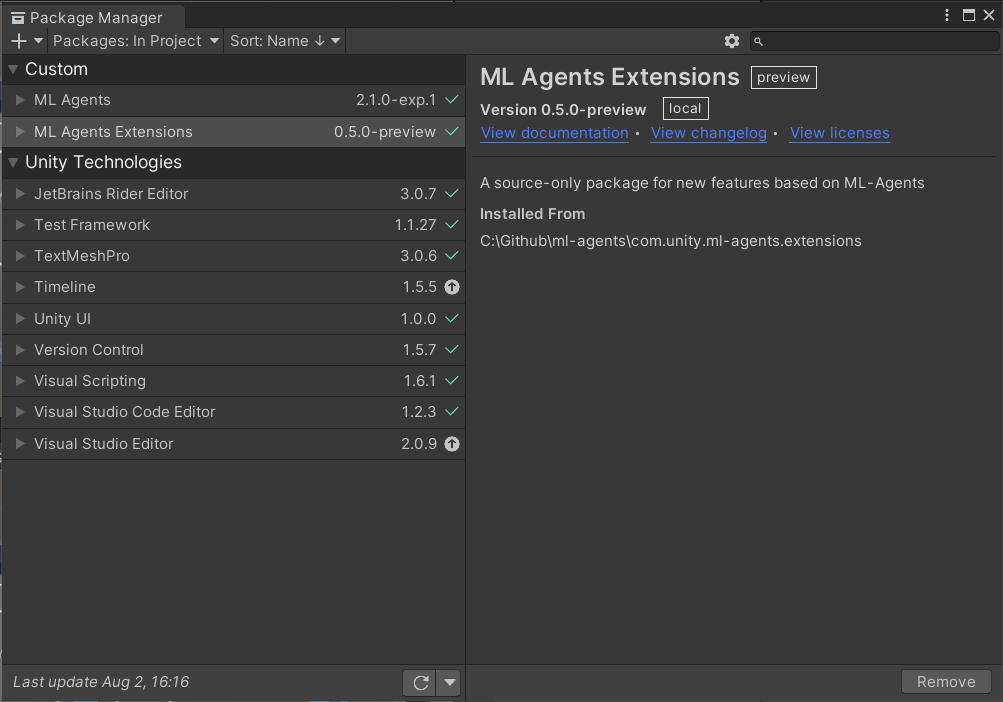The image size is (1003, 702).
Task: Click the add package plus icon
Action: click(x=19, y=41)
